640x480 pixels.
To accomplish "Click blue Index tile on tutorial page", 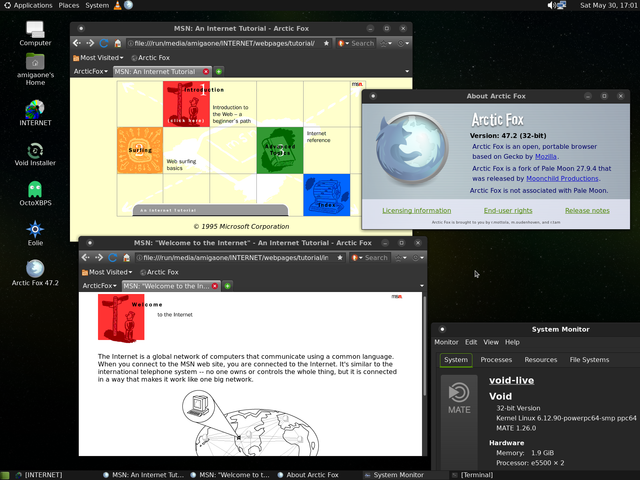I will point(327,195).
